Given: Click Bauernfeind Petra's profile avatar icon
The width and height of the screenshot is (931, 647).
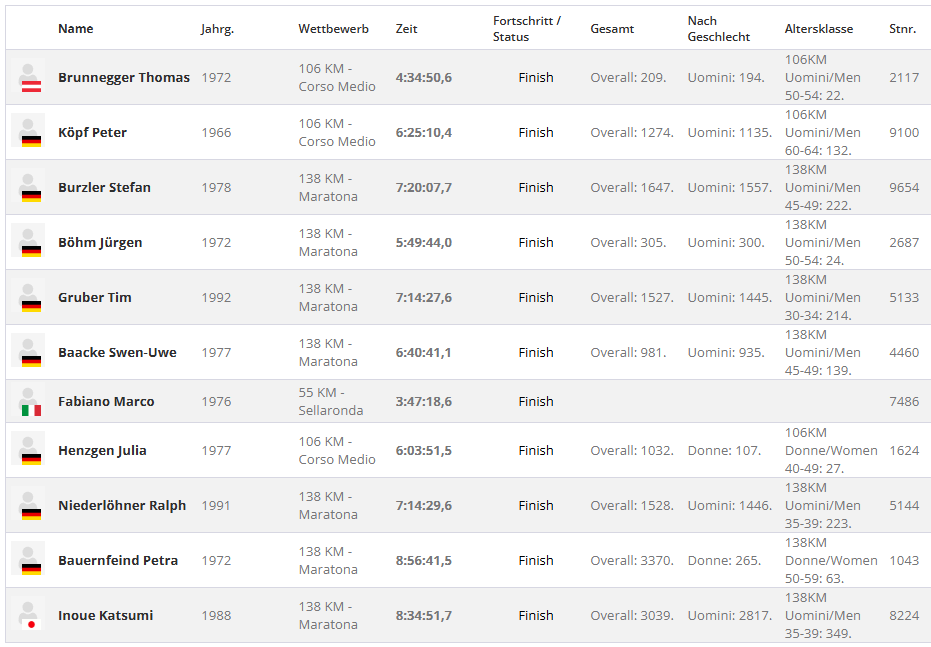Looking at the screenshot, I should coord(28,558).
